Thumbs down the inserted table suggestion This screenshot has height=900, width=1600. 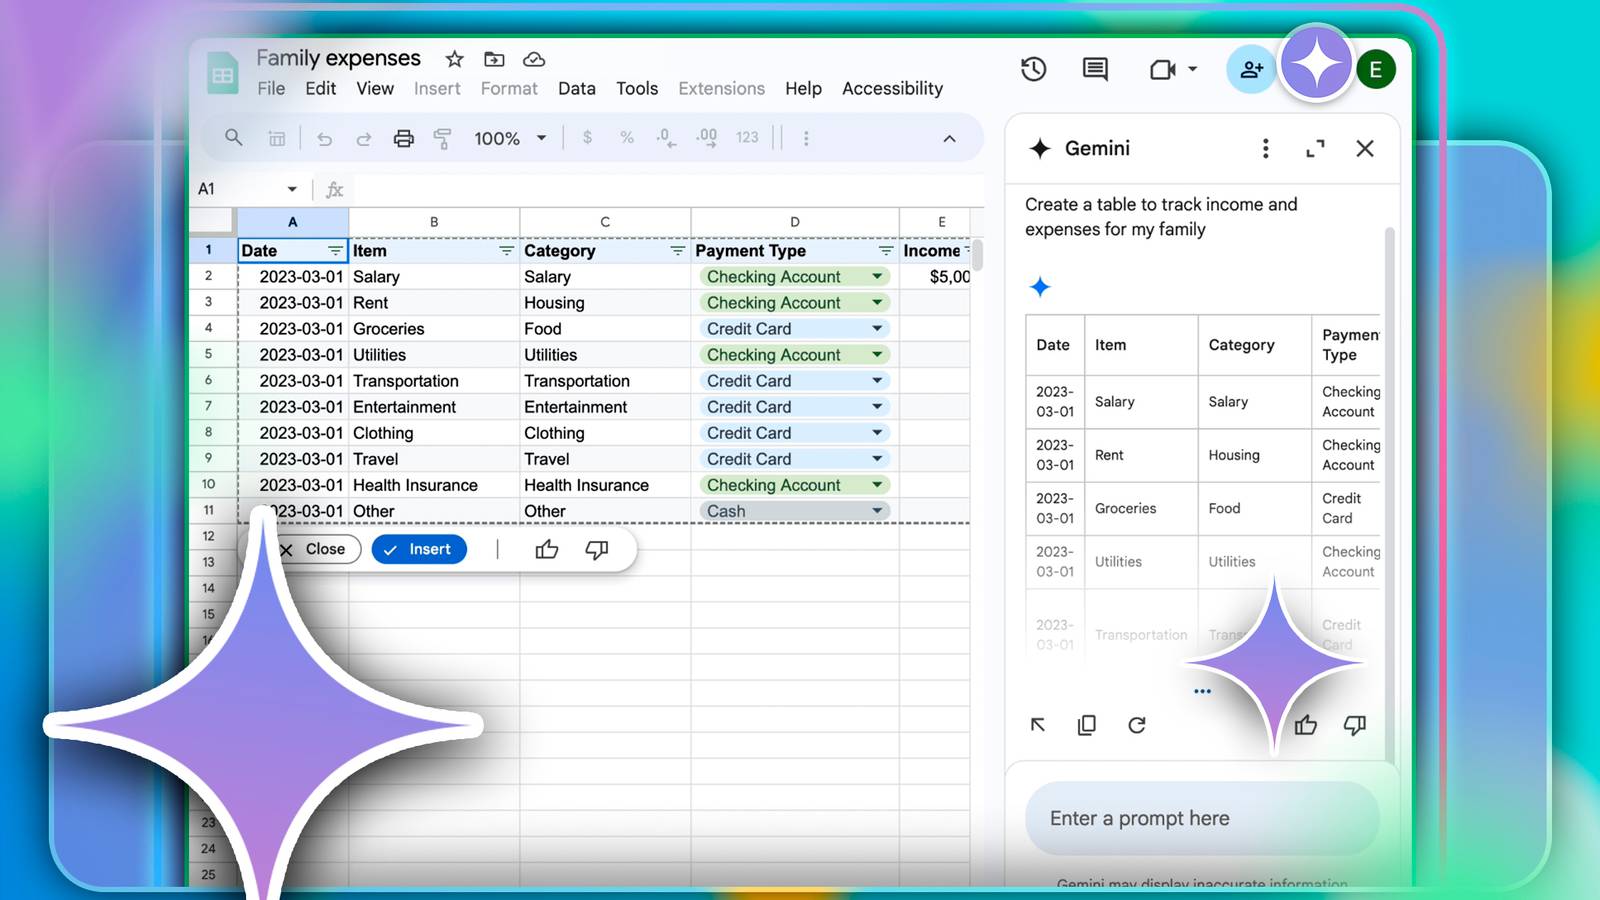point(596,549)
